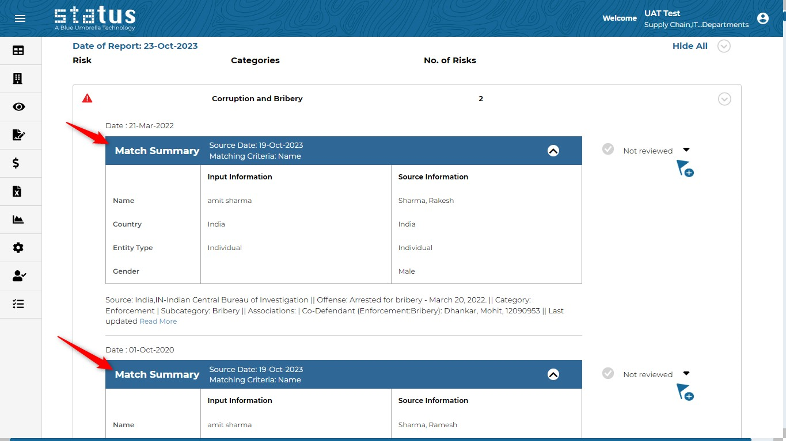Viewport: 786px width, 442px height.
Task: Click the user account avatar icon
Action: (x=763, y=18)
